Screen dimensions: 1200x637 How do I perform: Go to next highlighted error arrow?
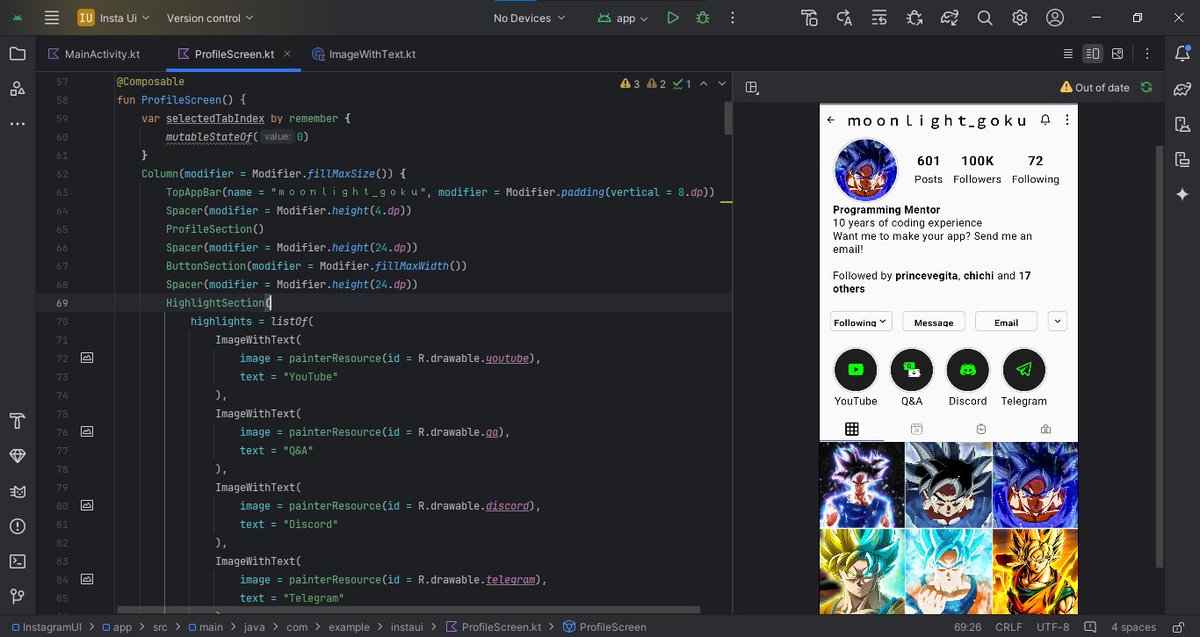[722, 84]
